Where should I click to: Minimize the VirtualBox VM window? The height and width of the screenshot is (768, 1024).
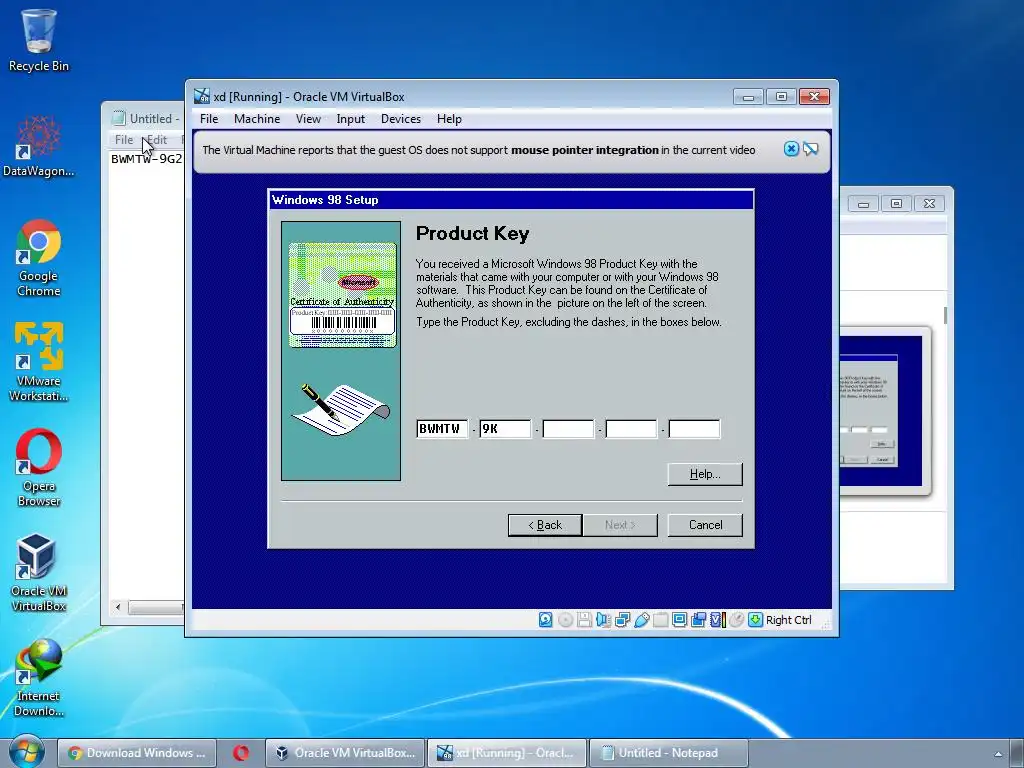[748, 97]
